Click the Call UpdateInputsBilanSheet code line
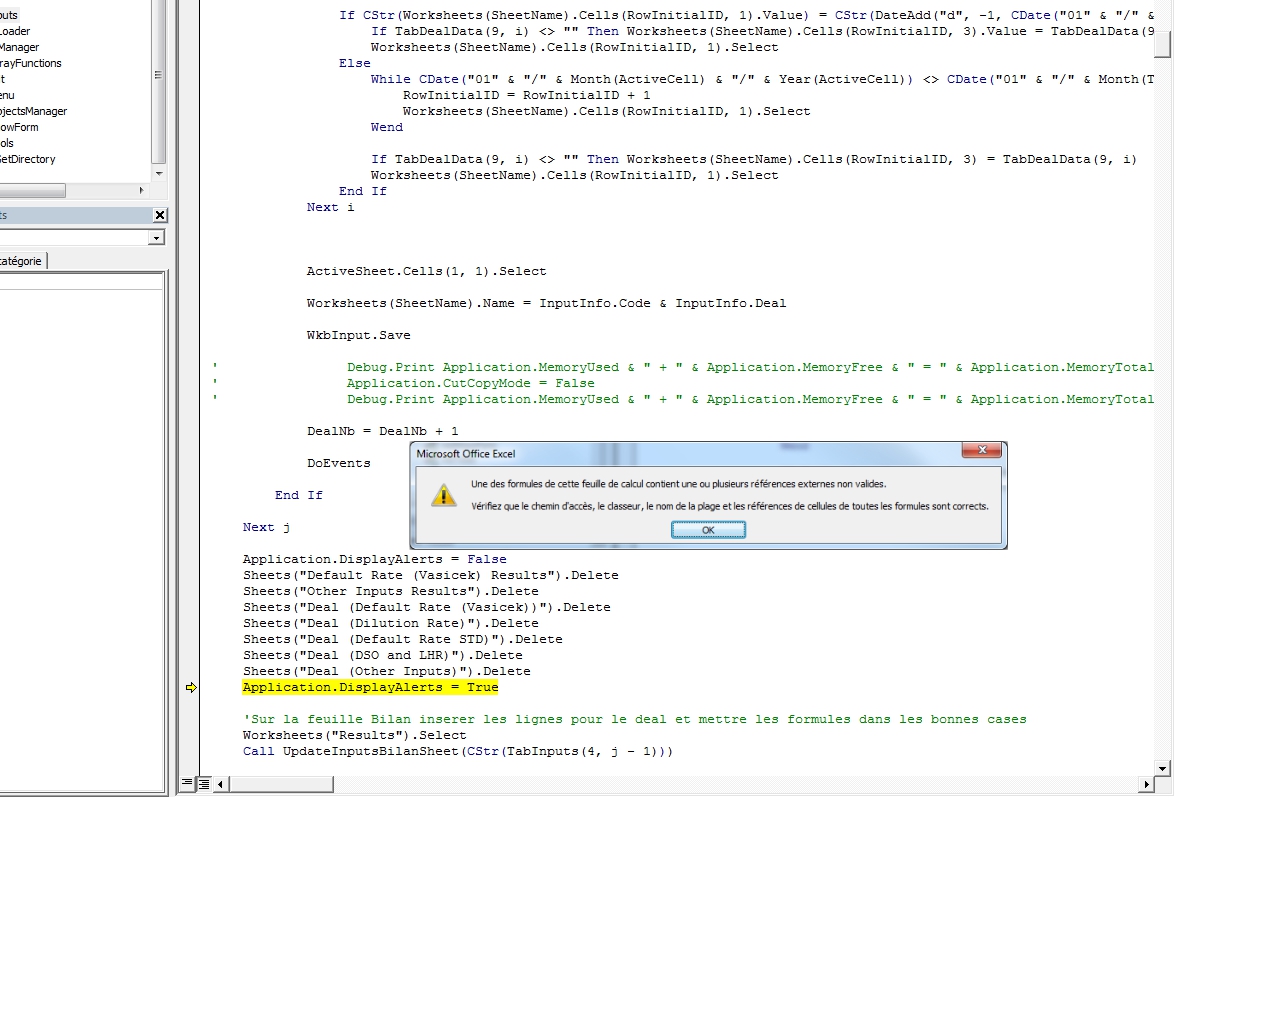This screenshot has width=1280, height=1024. [458, 751]
